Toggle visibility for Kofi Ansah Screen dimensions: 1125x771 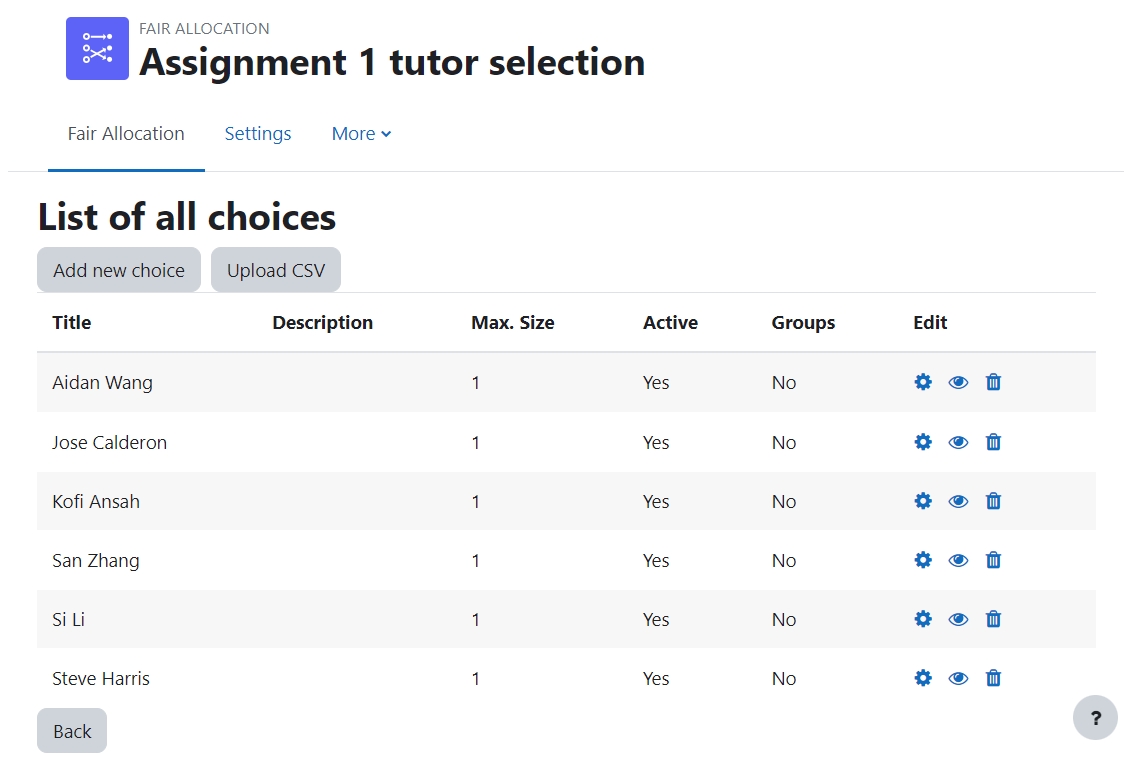[x=957, y=500]
